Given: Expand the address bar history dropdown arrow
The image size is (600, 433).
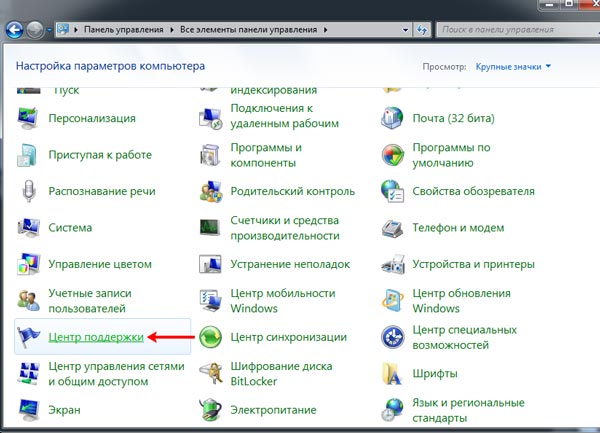Looking at the screenshot, I should (405, 30).
